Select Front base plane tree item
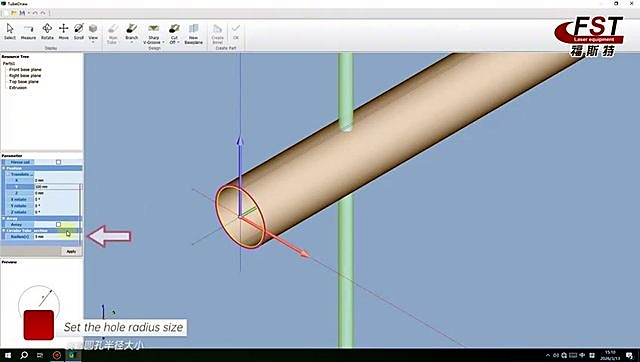The width and height of the screenshot is (640, 362). click(25, 69)
